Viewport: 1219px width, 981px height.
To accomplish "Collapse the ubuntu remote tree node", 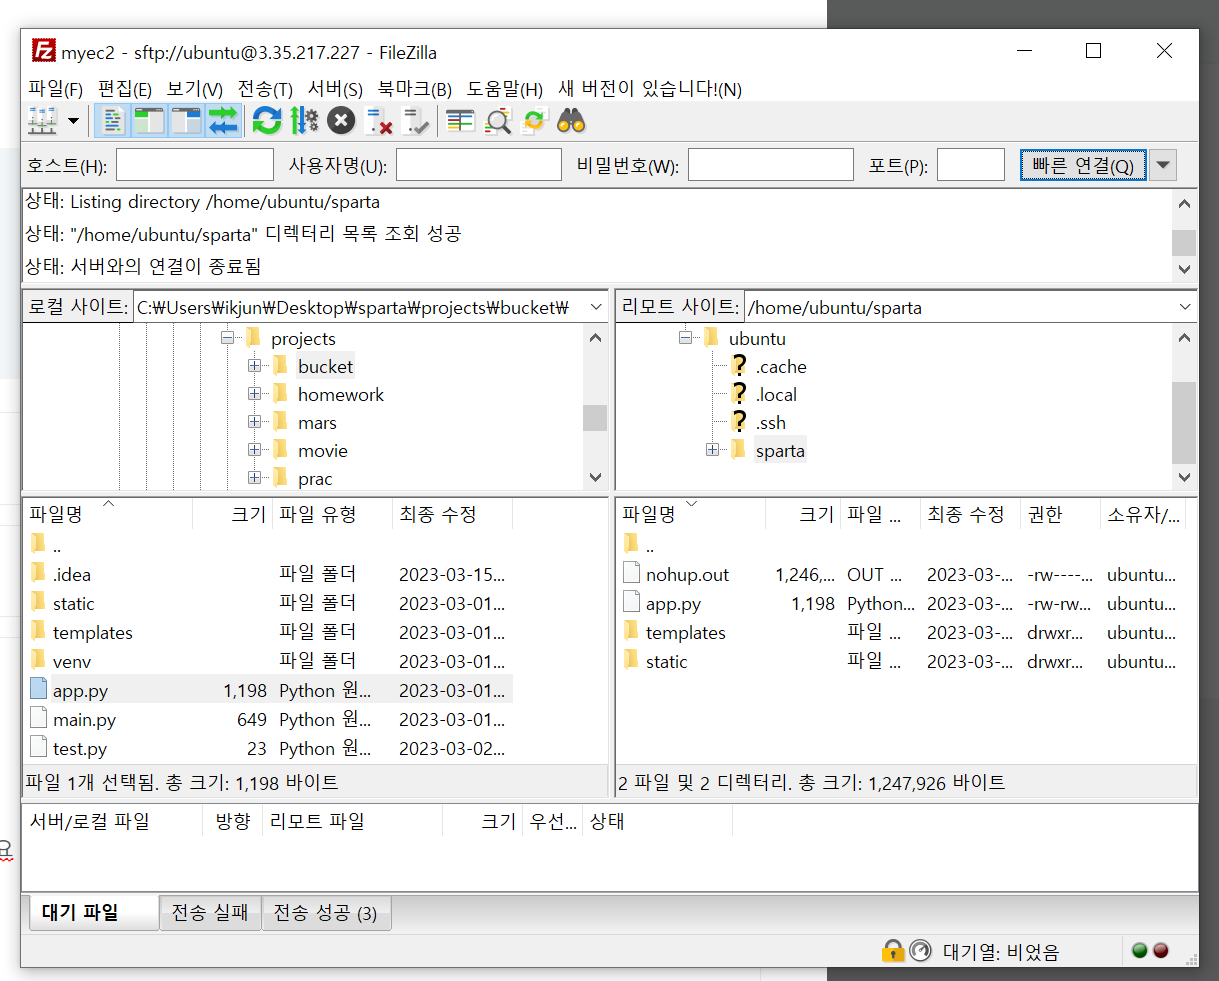I will [x=685, y=338].
